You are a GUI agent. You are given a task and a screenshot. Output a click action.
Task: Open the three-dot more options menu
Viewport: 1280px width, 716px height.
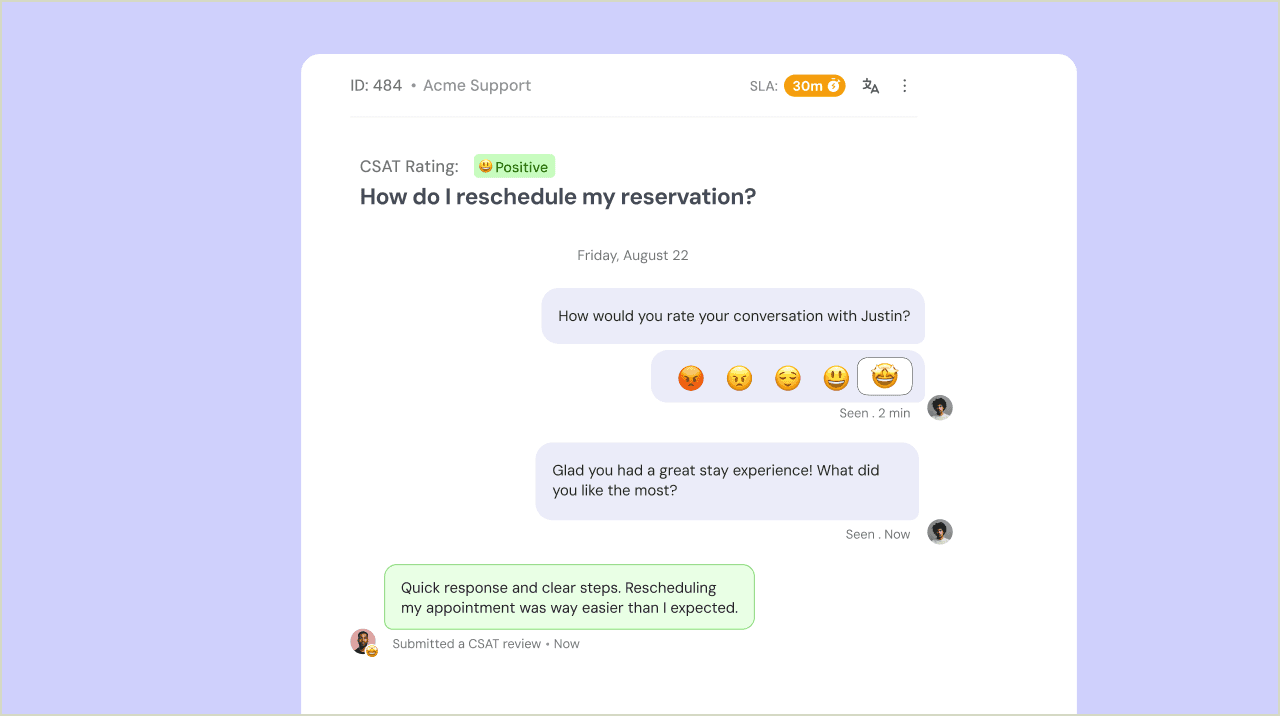coord(905,86)
